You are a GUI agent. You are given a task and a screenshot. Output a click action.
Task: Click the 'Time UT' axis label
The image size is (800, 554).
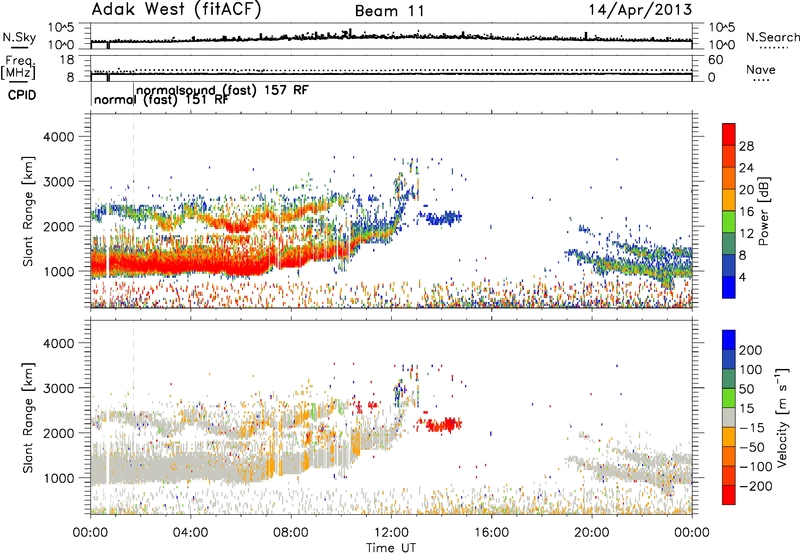[391, 548]
